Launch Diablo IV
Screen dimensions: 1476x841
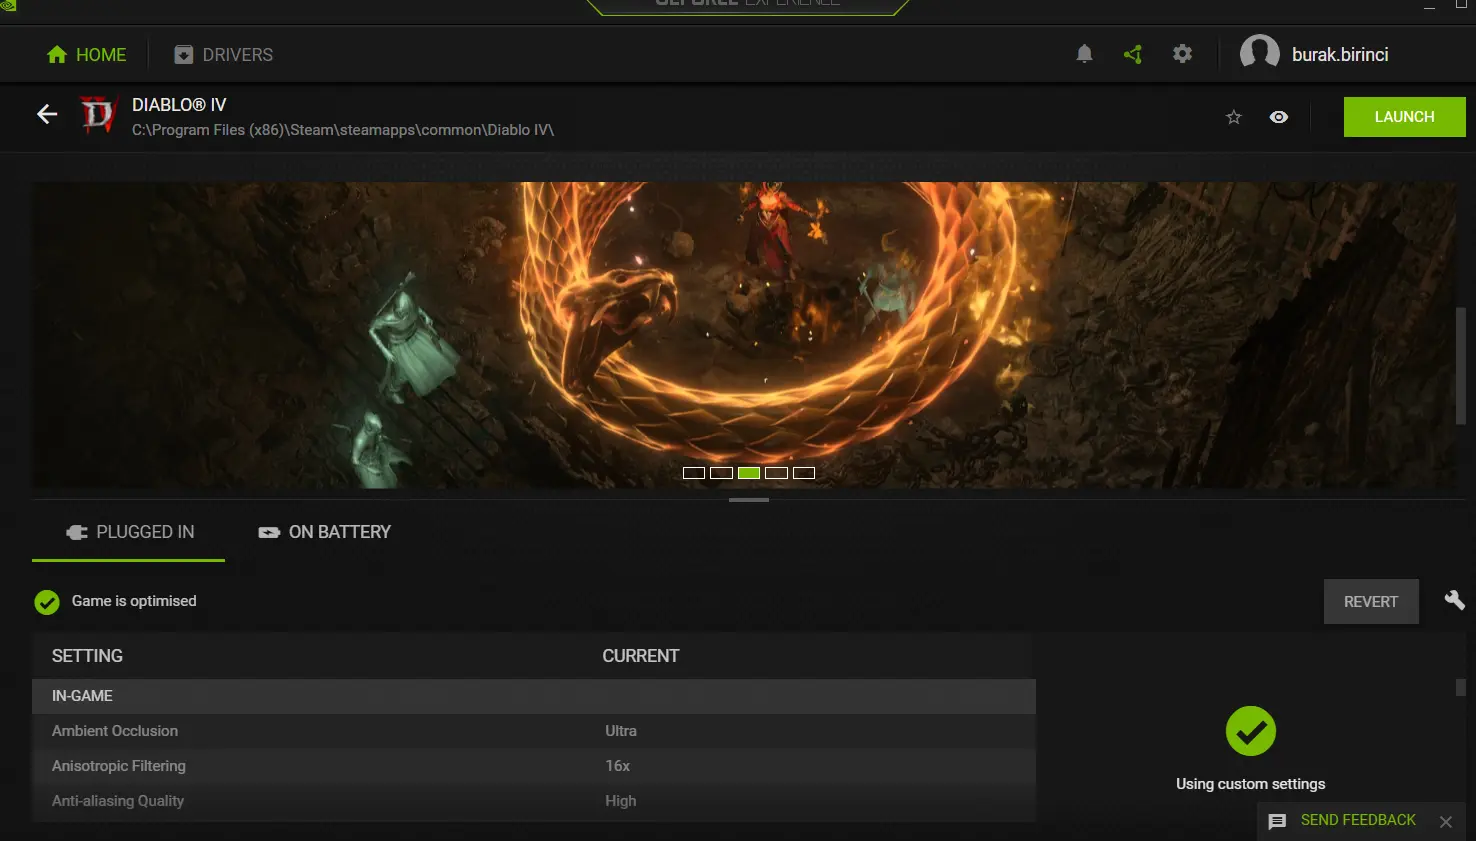[x=1404, y=117]
